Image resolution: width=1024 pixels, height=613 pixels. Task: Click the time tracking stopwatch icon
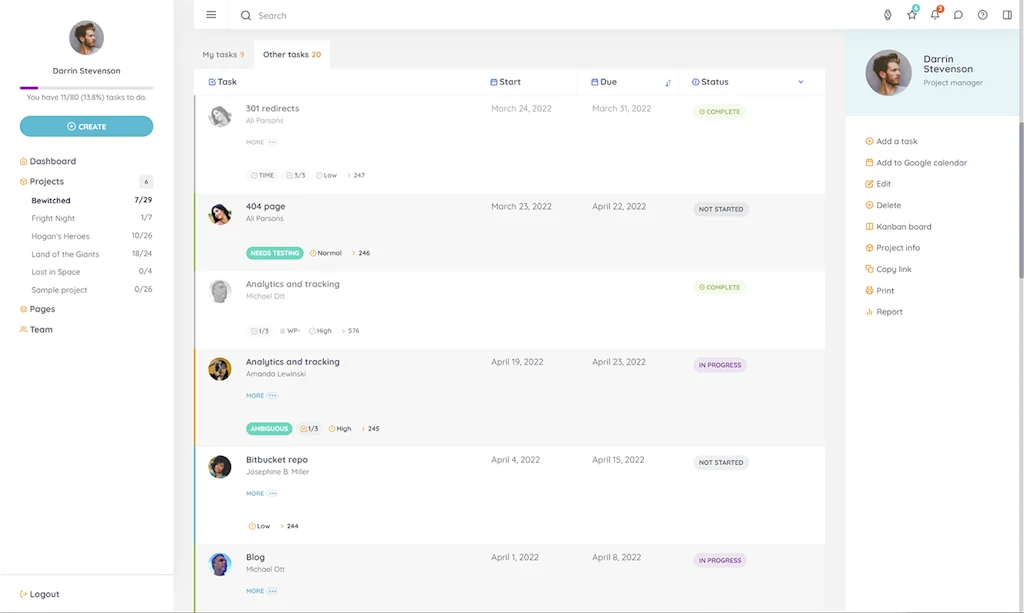click(887, 15)
